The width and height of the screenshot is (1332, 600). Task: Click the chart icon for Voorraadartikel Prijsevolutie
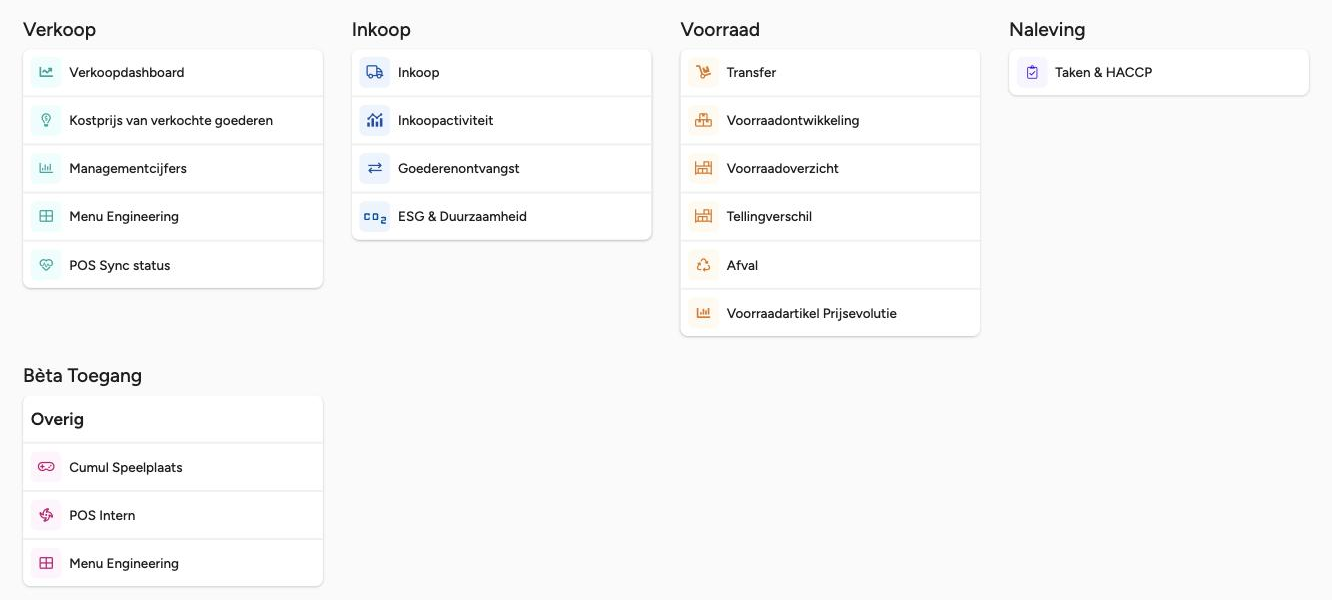pyautogui.click(x=704, y=313)
